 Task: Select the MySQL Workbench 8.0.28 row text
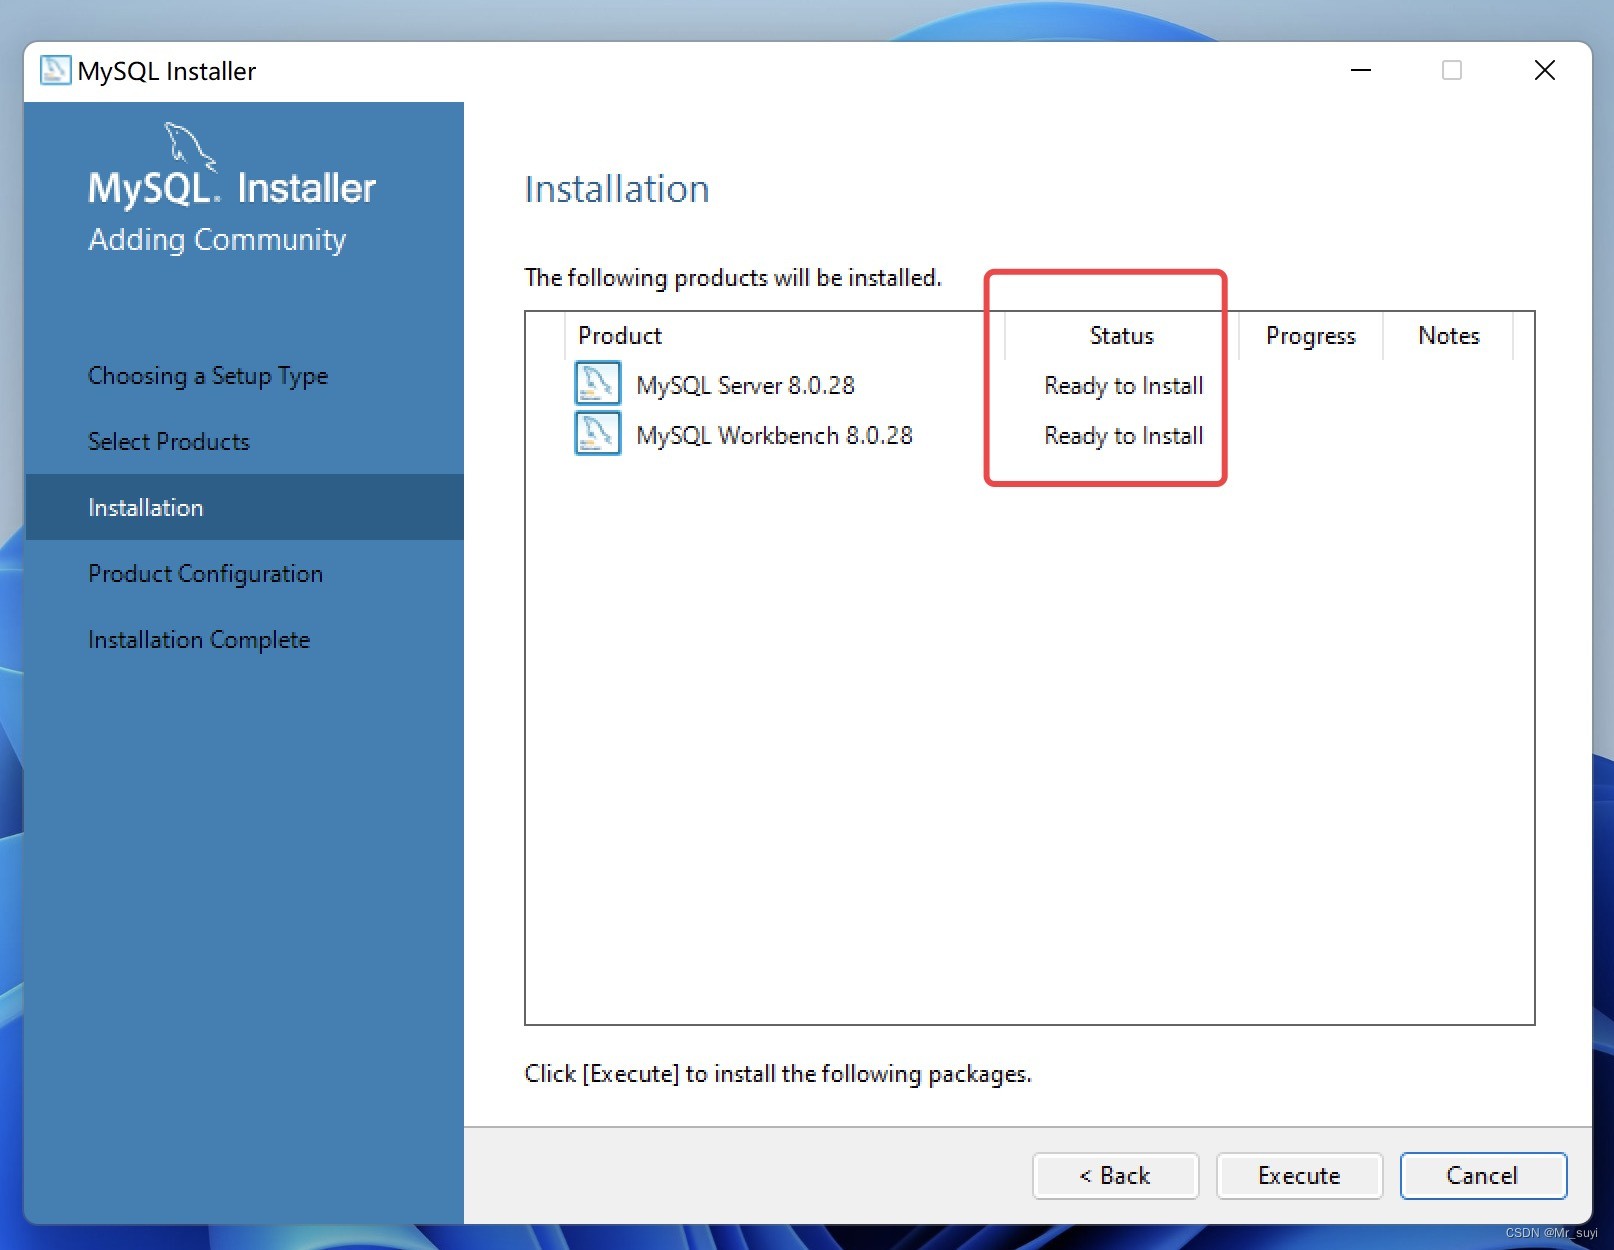click(x=774, y=435)
